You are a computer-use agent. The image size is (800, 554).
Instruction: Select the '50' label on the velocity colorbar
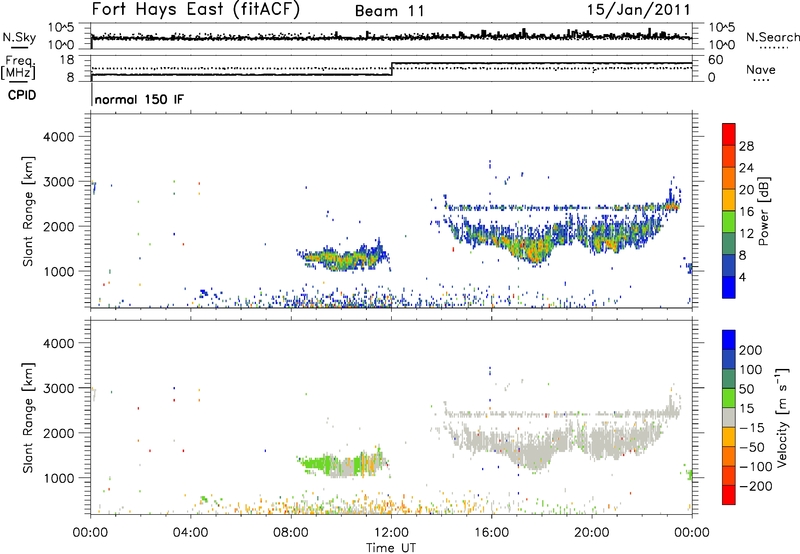746,389
